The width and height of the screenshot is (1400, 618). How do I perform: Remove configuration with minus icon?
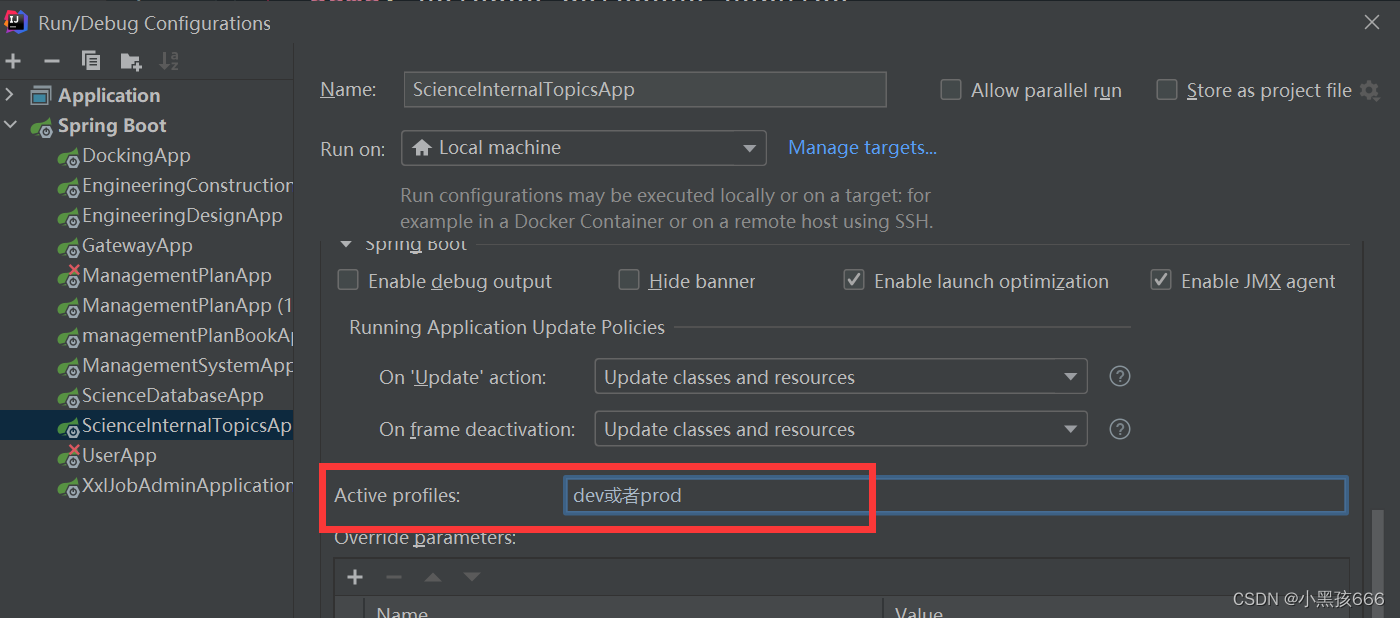point(52,61)
